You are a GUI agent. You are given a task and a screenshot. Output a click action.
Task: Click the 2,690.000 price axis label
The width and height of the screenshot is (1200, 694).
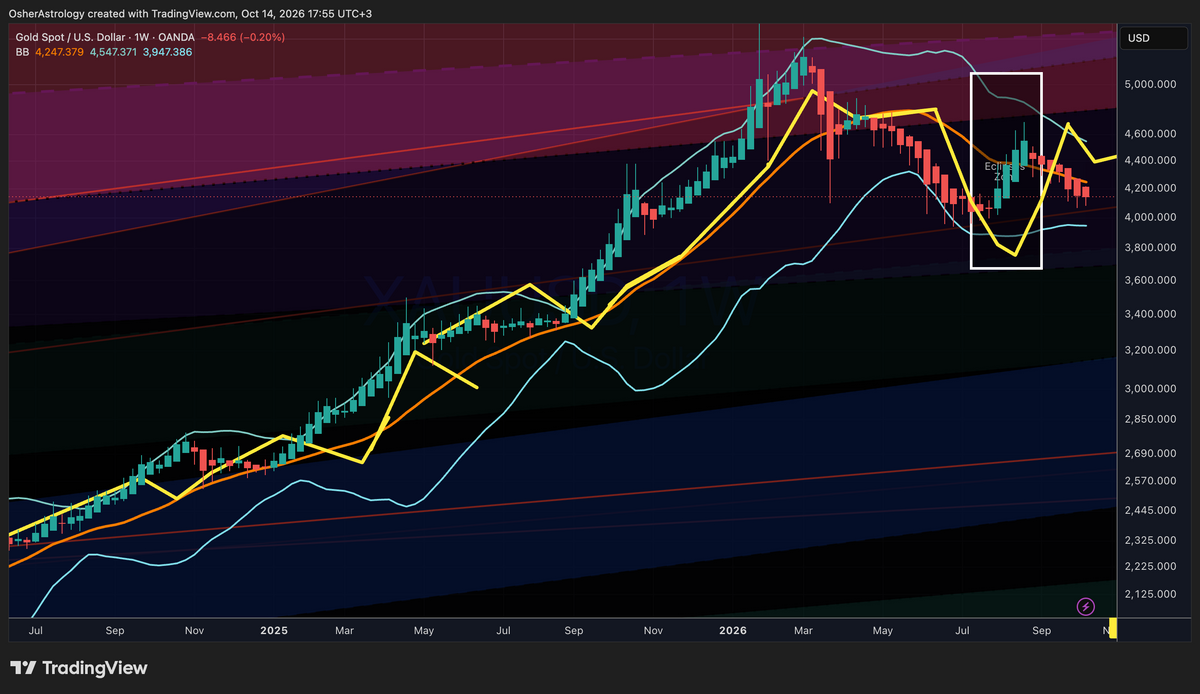click(x=1148, y=453)
